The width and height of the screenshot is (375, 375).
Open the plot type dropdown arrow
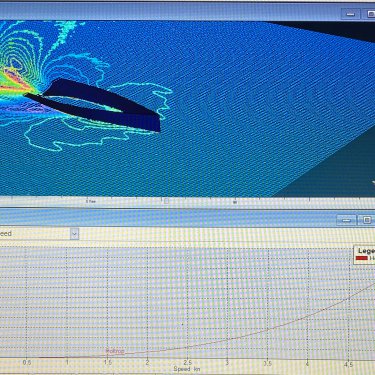75,234
